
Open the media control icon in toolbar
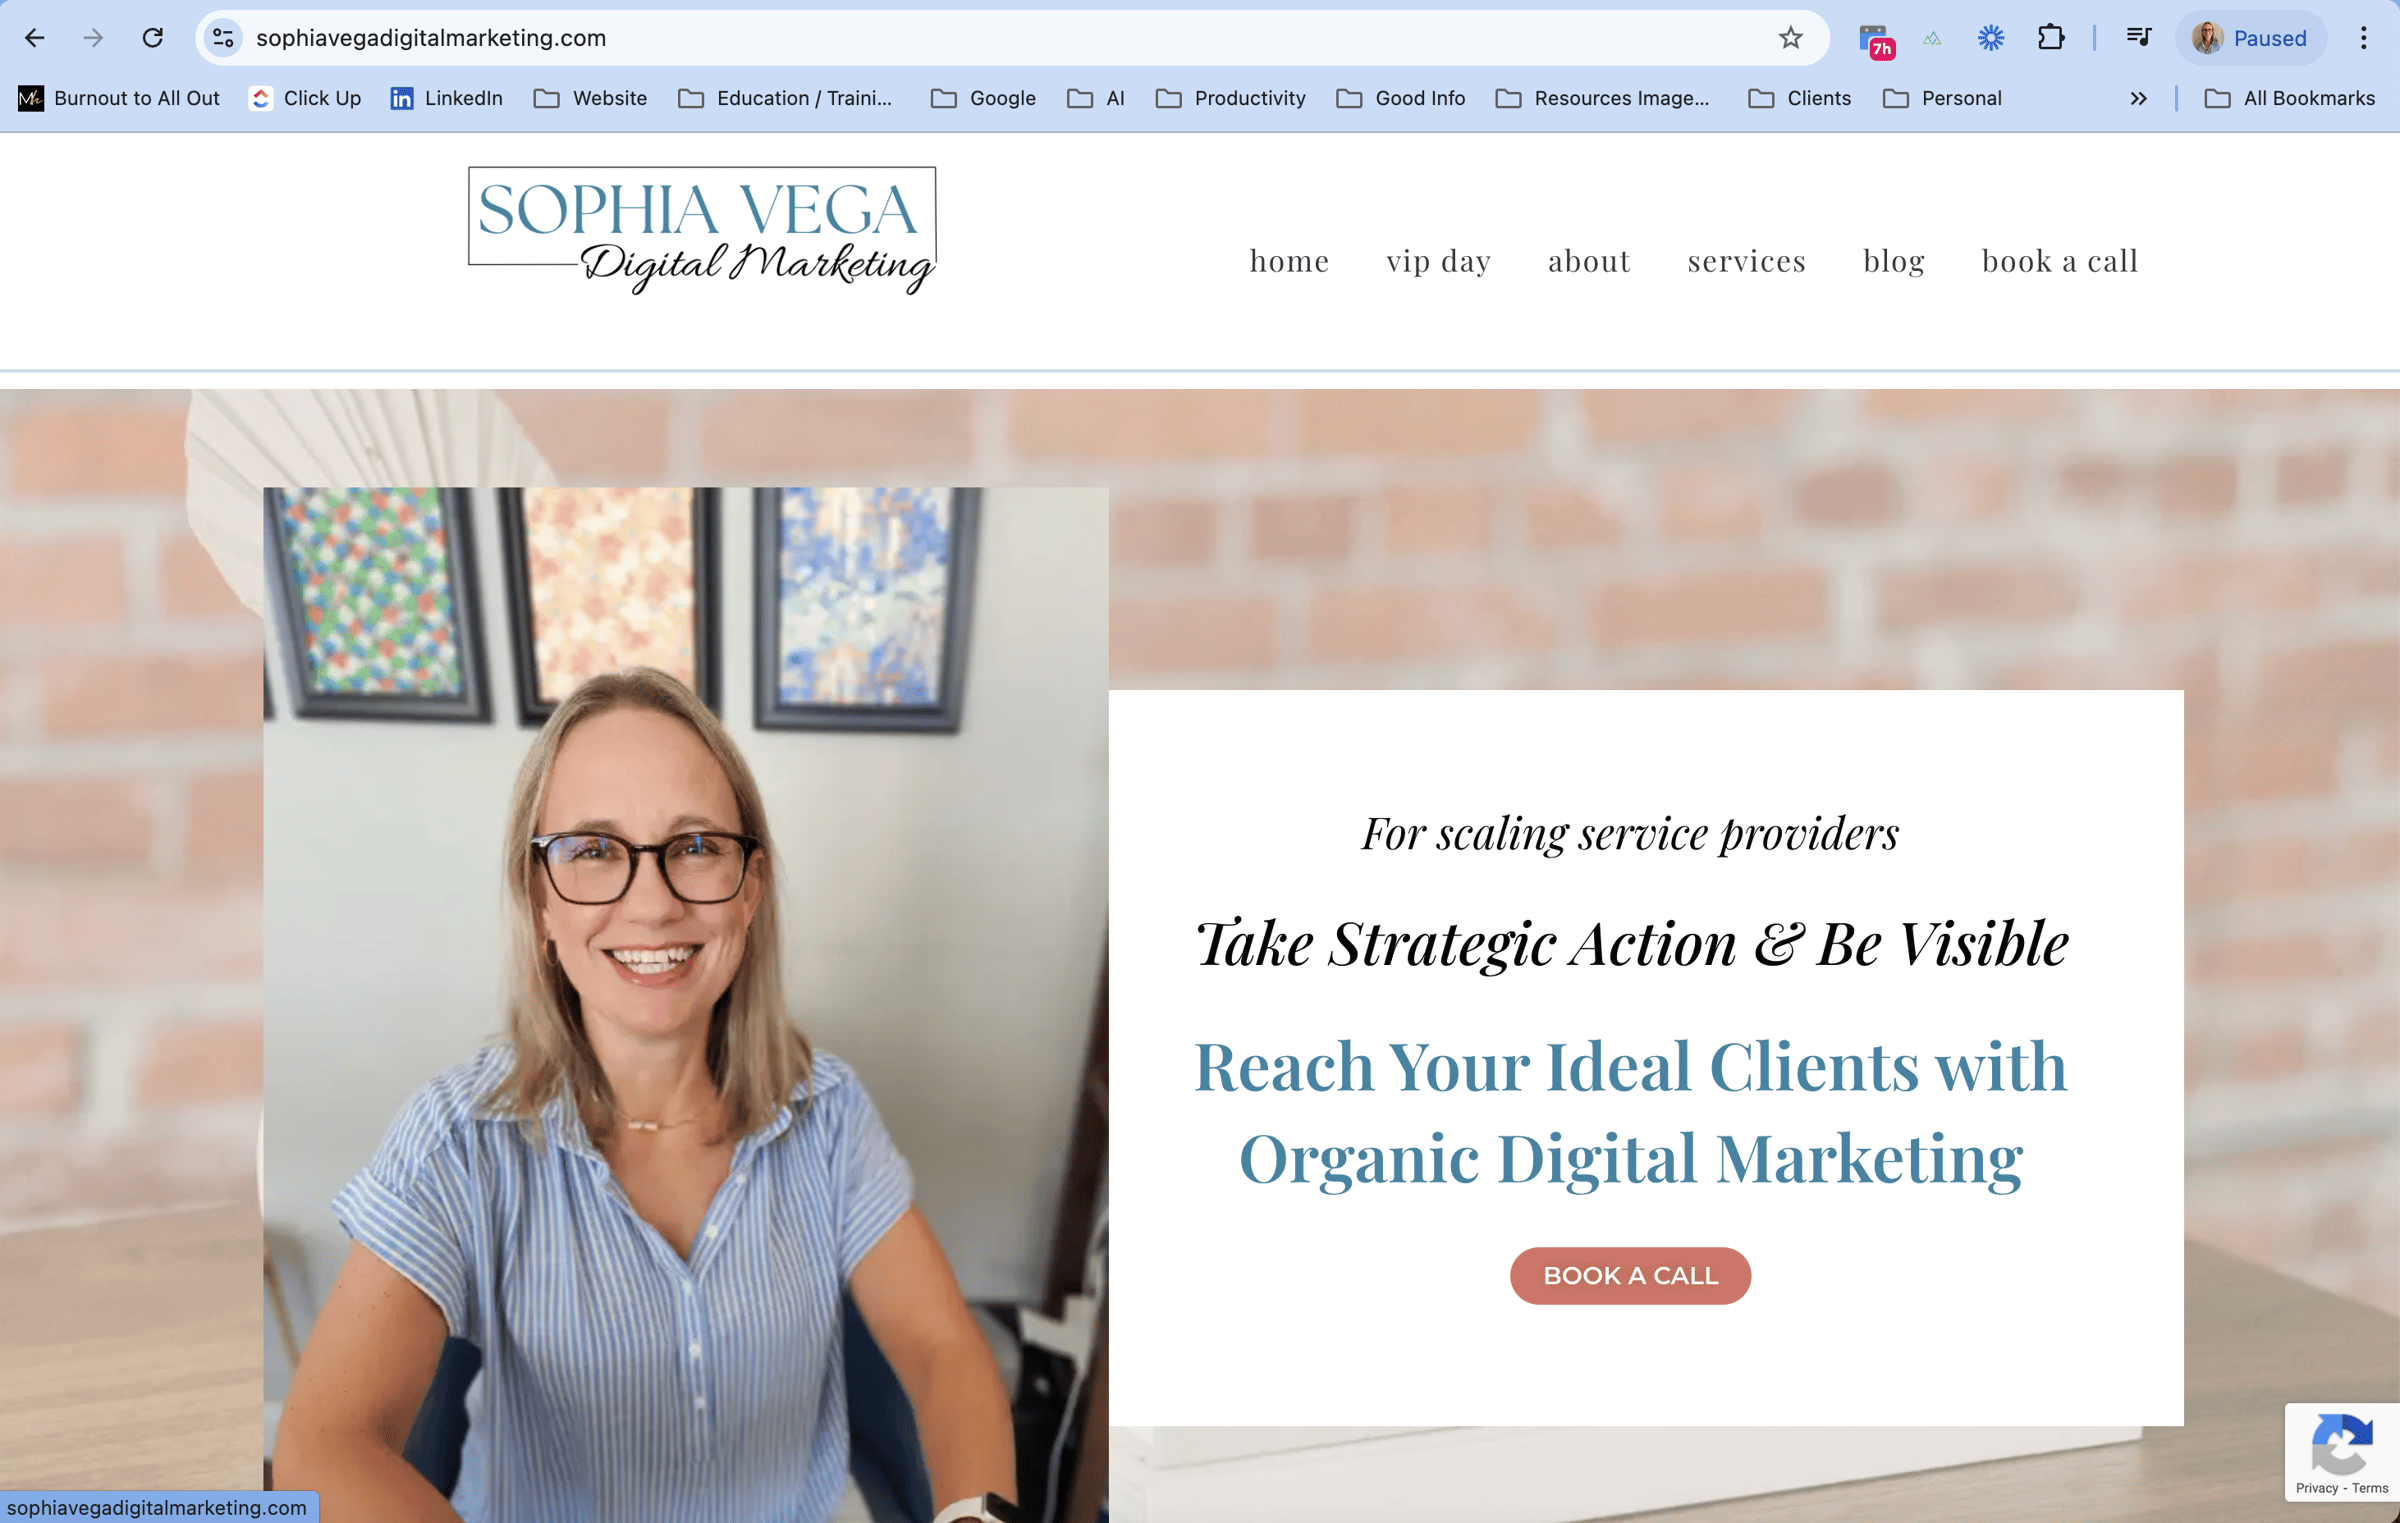2138,38
